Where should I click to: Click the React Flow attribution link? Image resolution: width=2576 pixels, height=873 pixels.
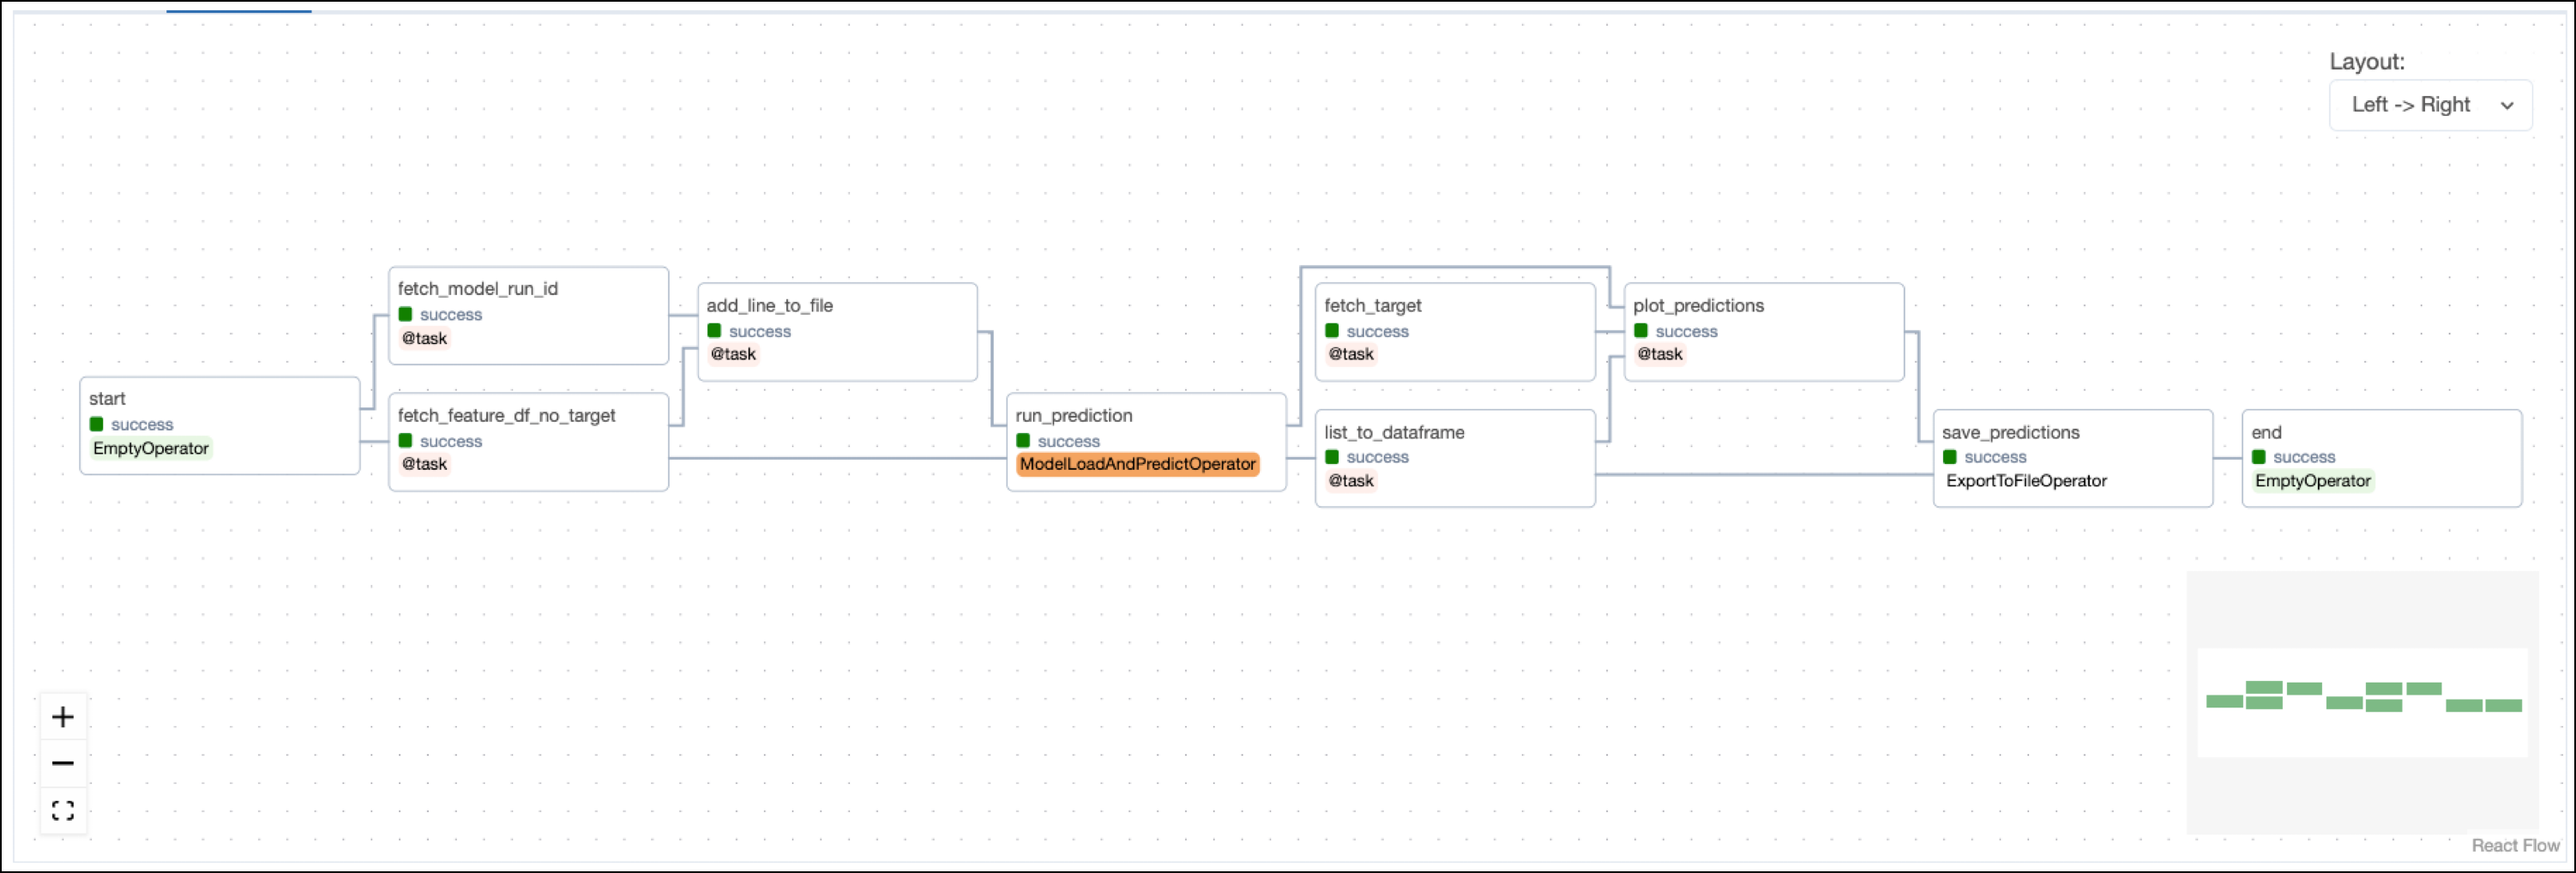2515,845
